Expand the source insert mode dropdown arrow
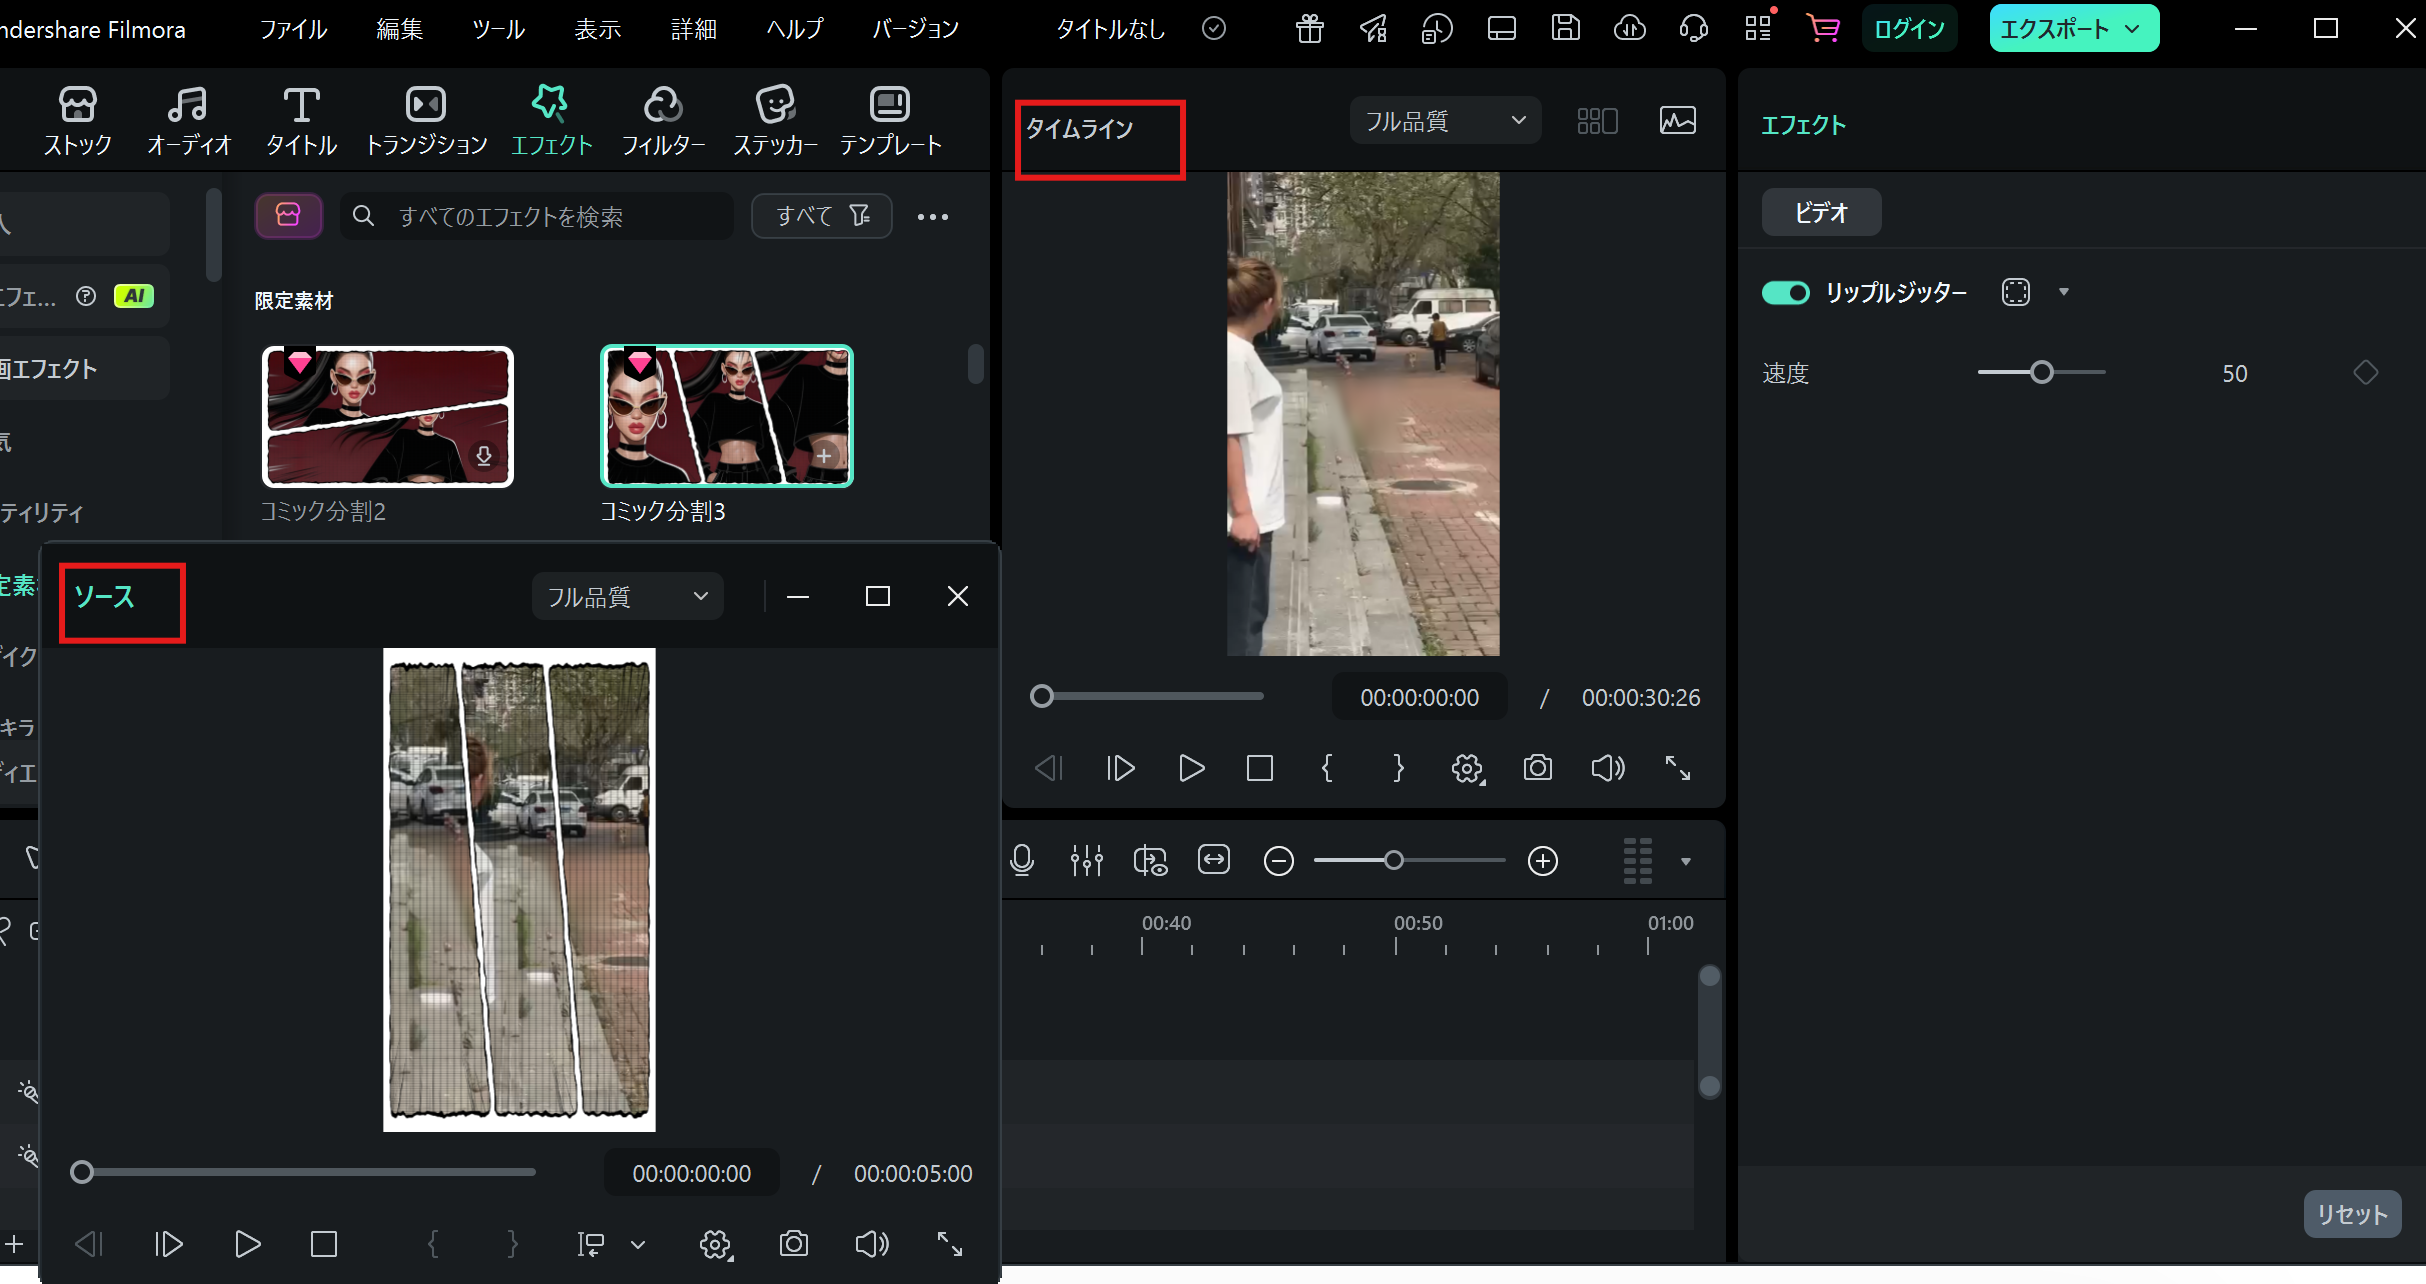The height and width of the screenshot is (1284, 2426). click(638, 1245)
